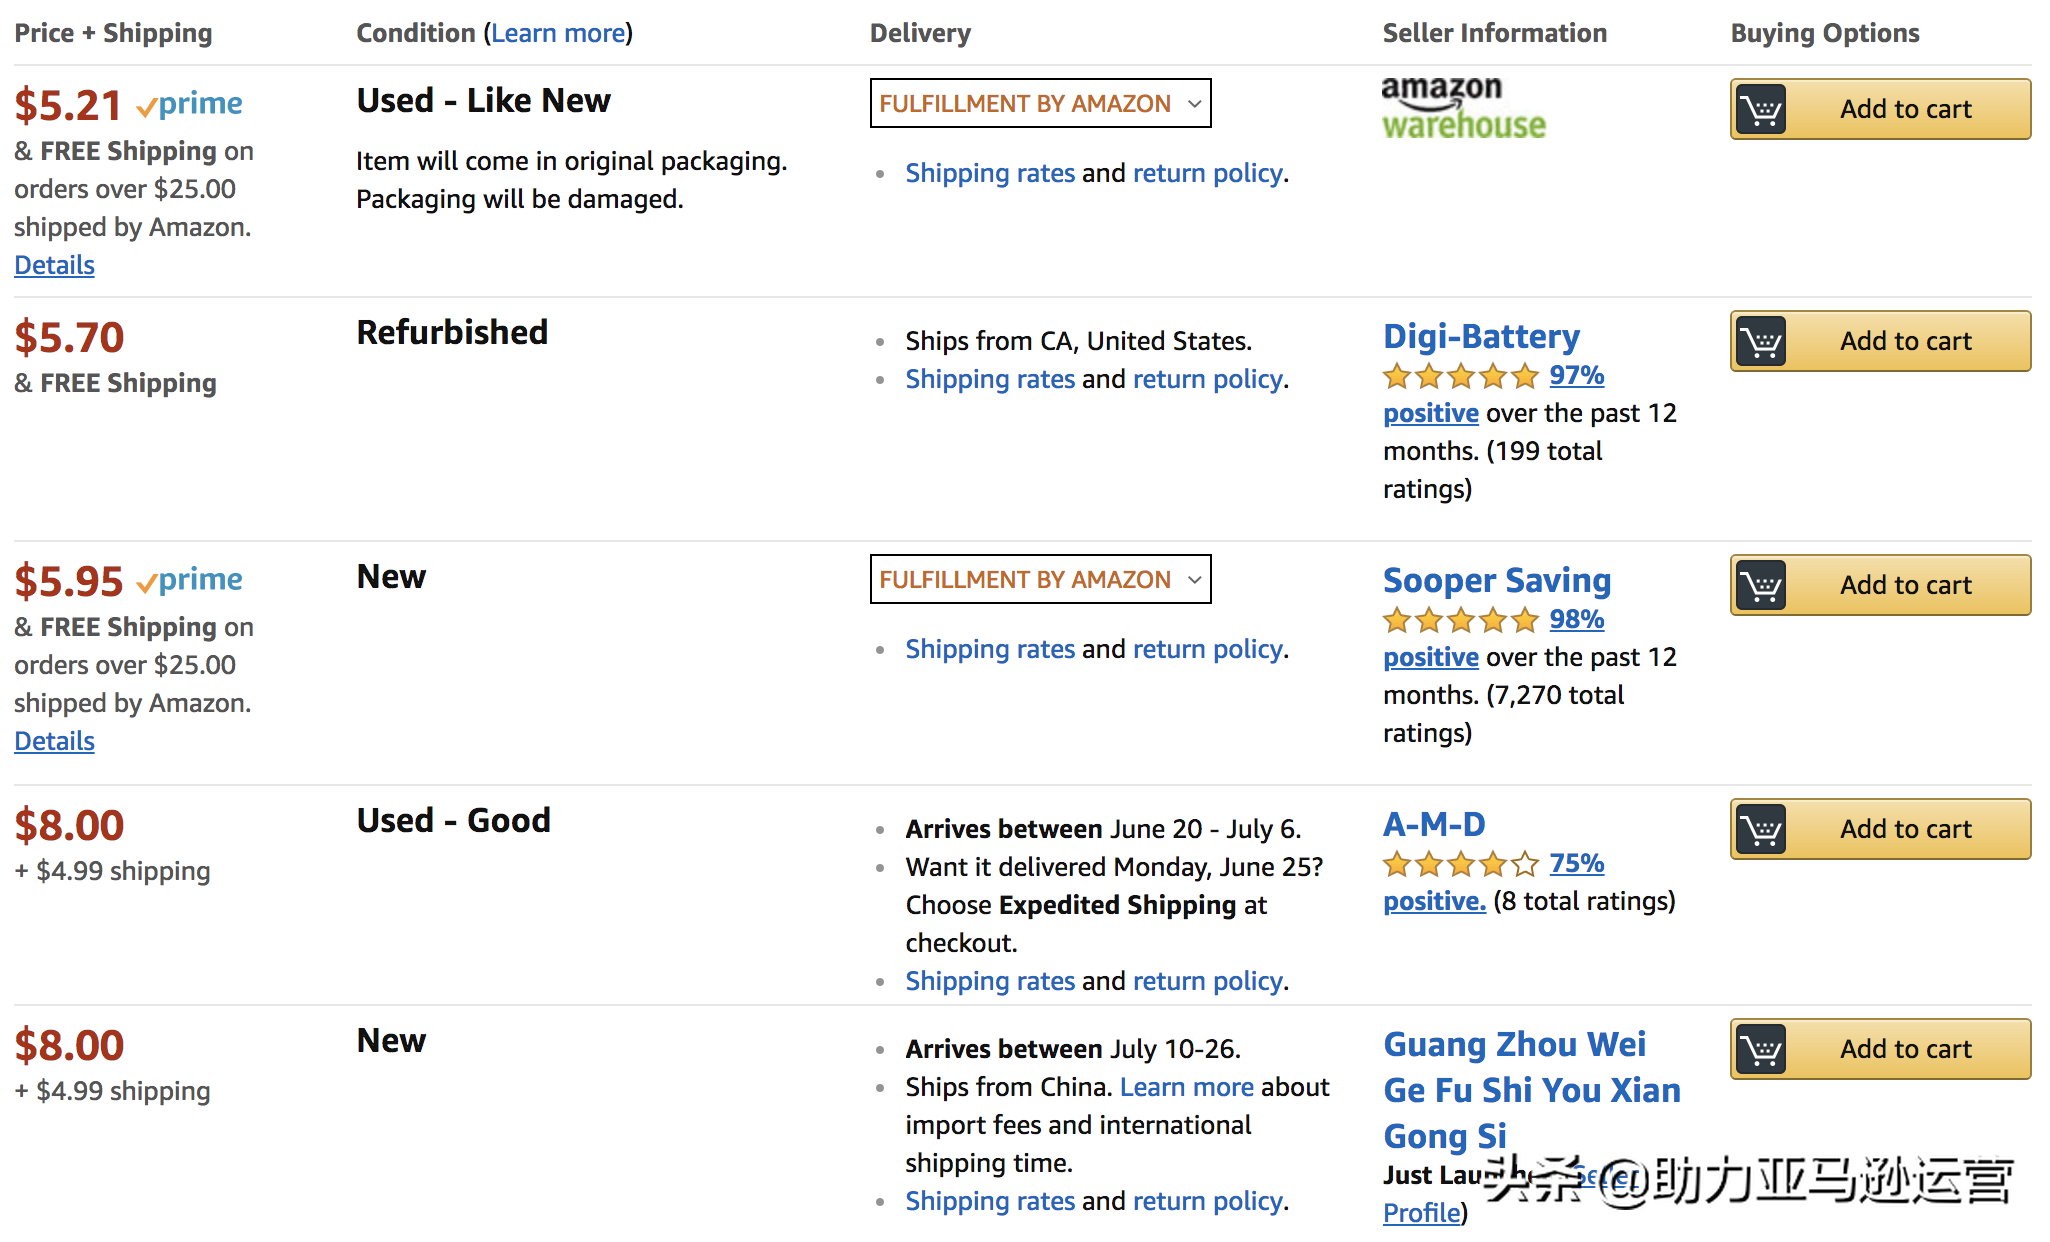Click the cart icon for the Digi-Battery offer

(x=1761, y=341)
